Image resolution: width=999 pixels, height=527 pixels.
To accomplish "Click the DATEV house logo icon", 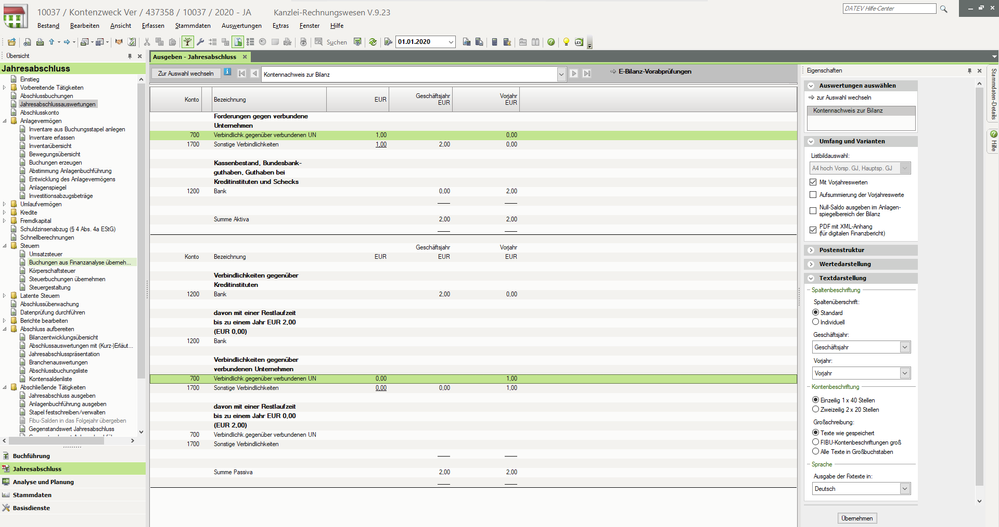I will (15, 16).
